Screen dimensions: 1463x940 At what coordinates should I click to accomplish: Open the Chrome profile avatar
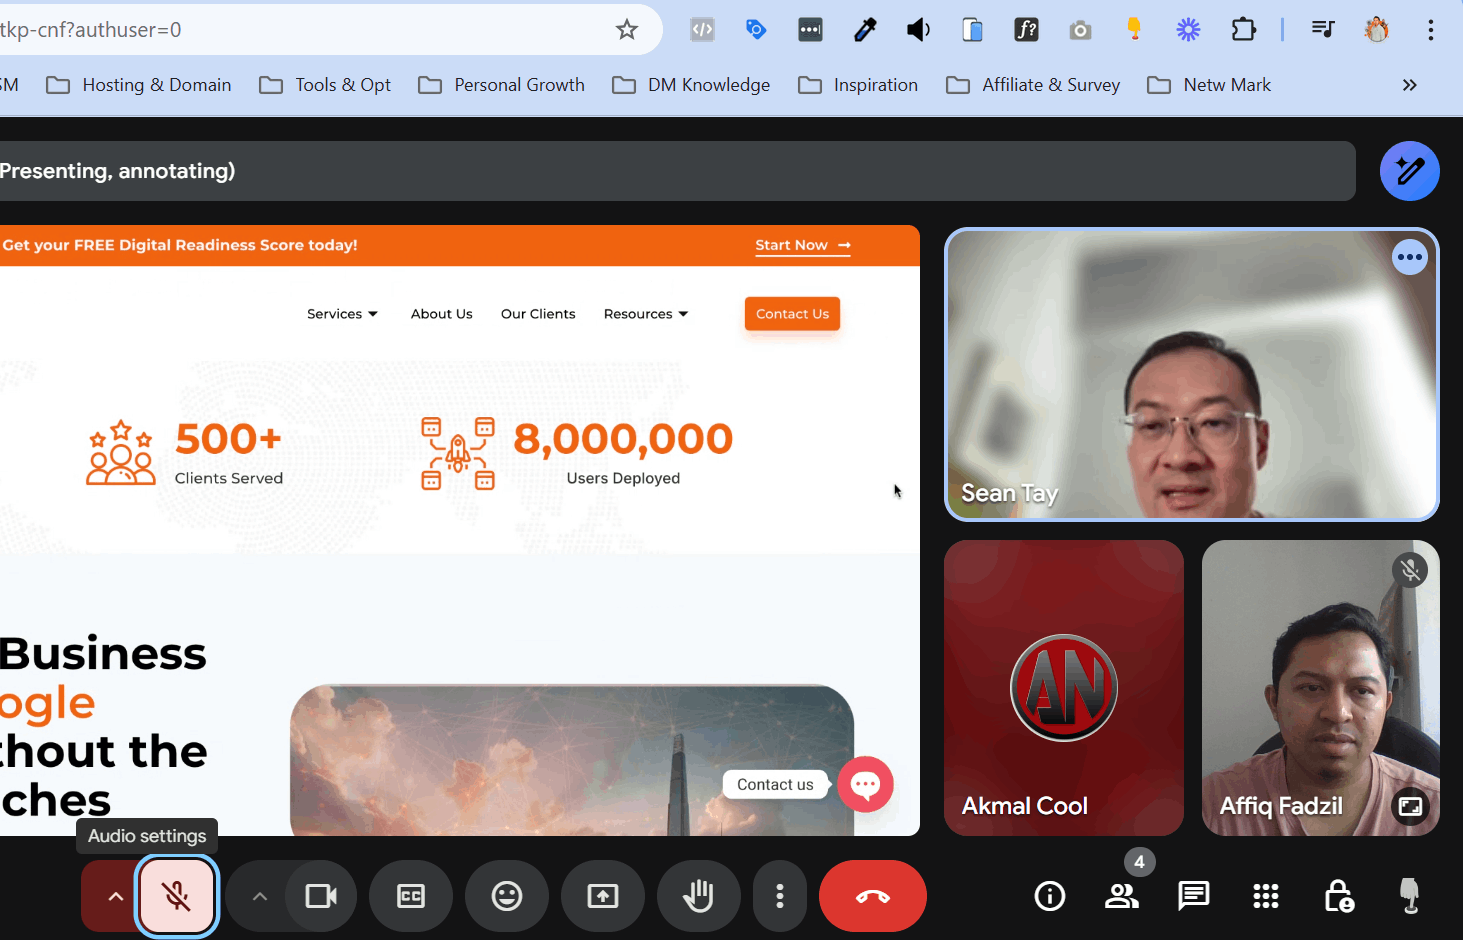pos(1377,30)
